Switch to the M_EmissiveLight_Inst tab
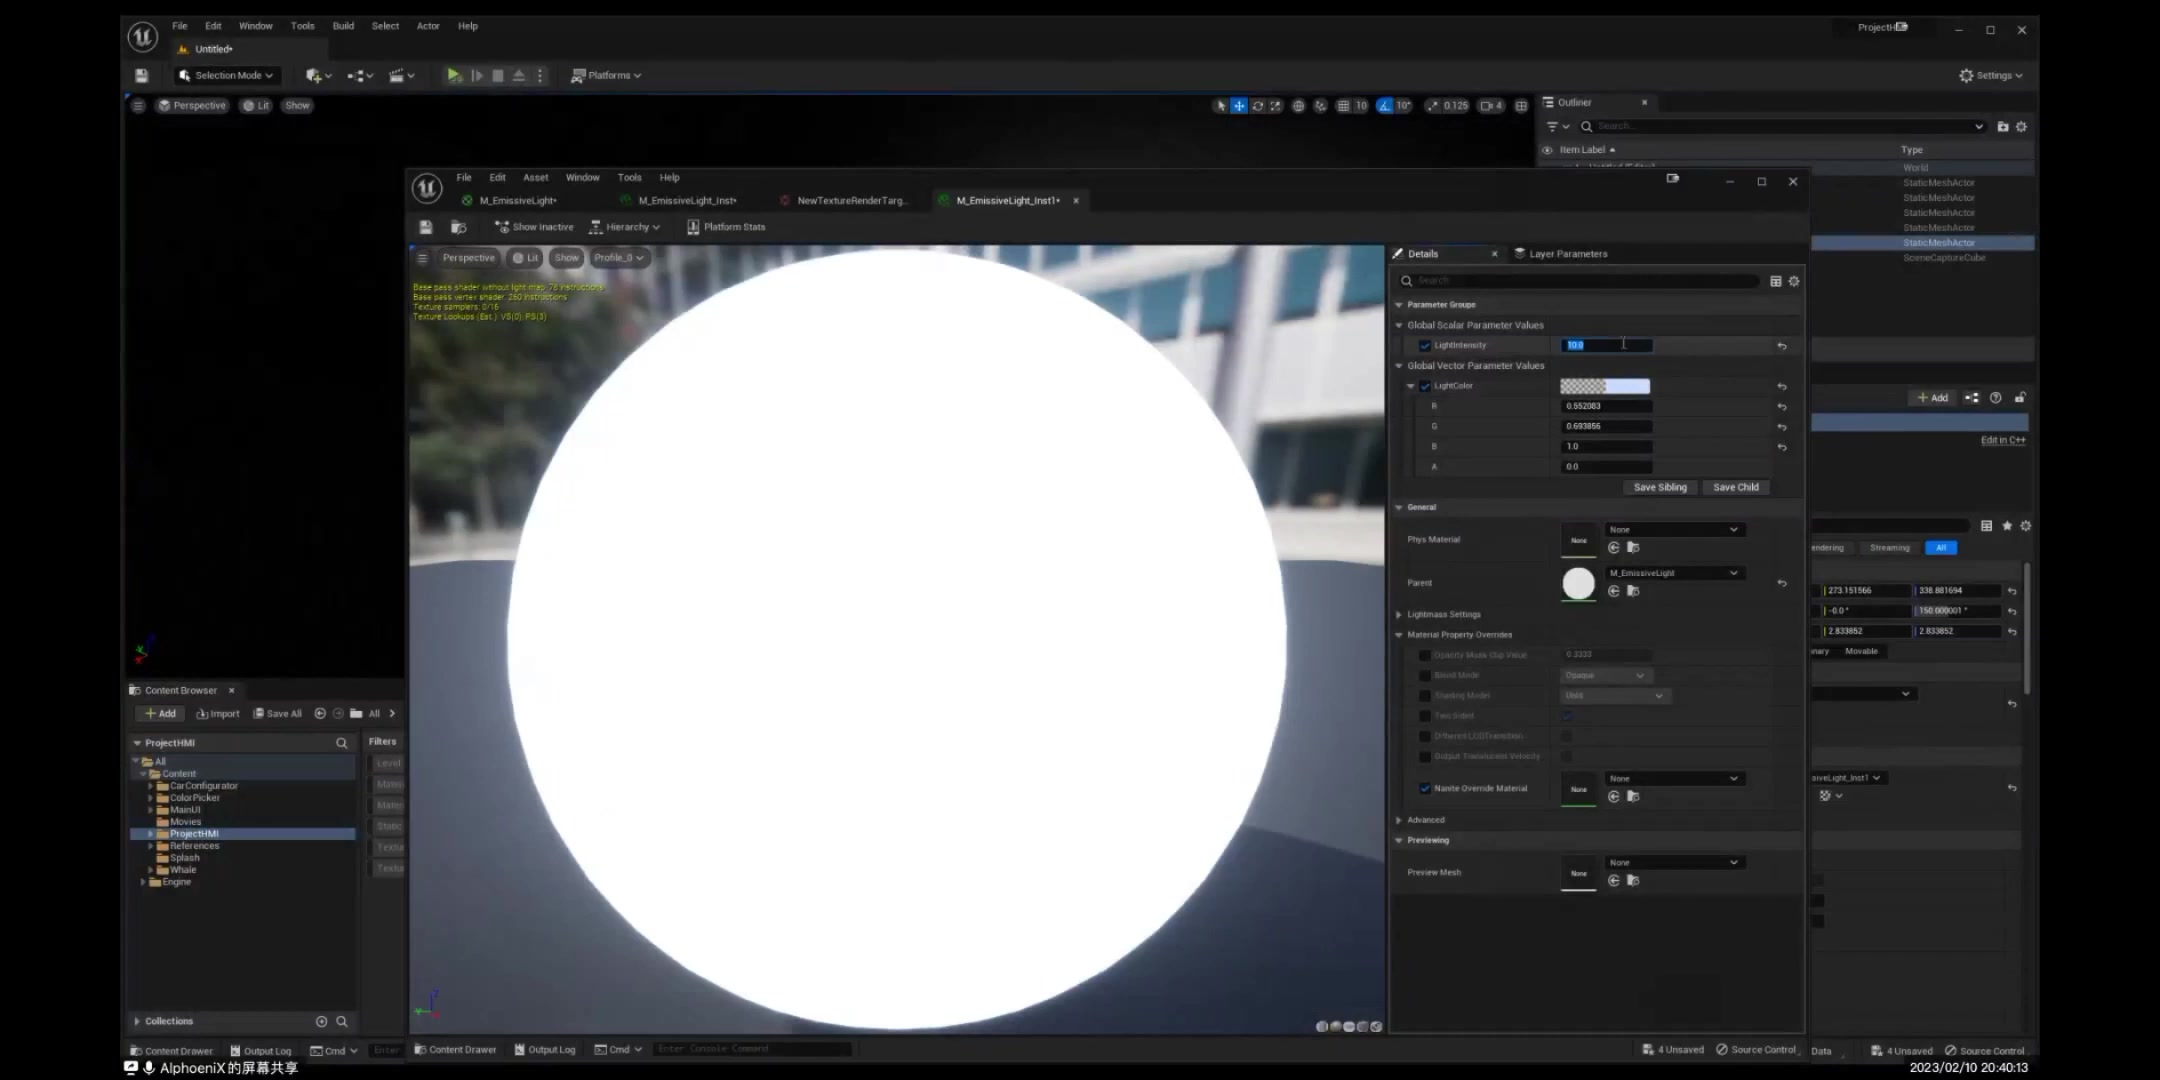Screen dimensions: 2160x1080 click(680, 201)
